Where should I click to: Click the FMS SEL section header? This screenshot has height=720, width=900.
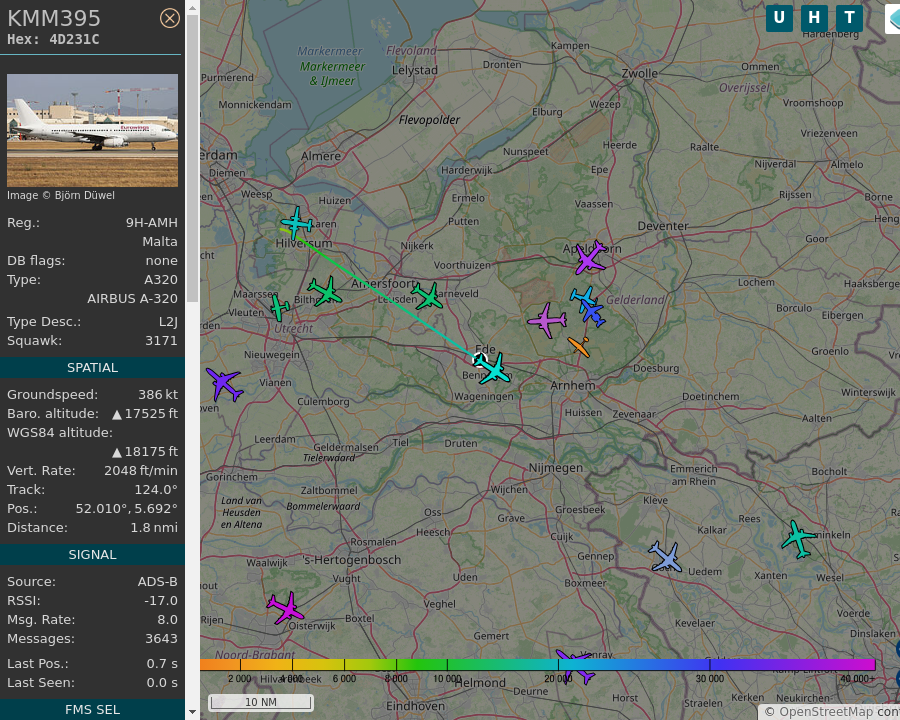tap(92, 710)
